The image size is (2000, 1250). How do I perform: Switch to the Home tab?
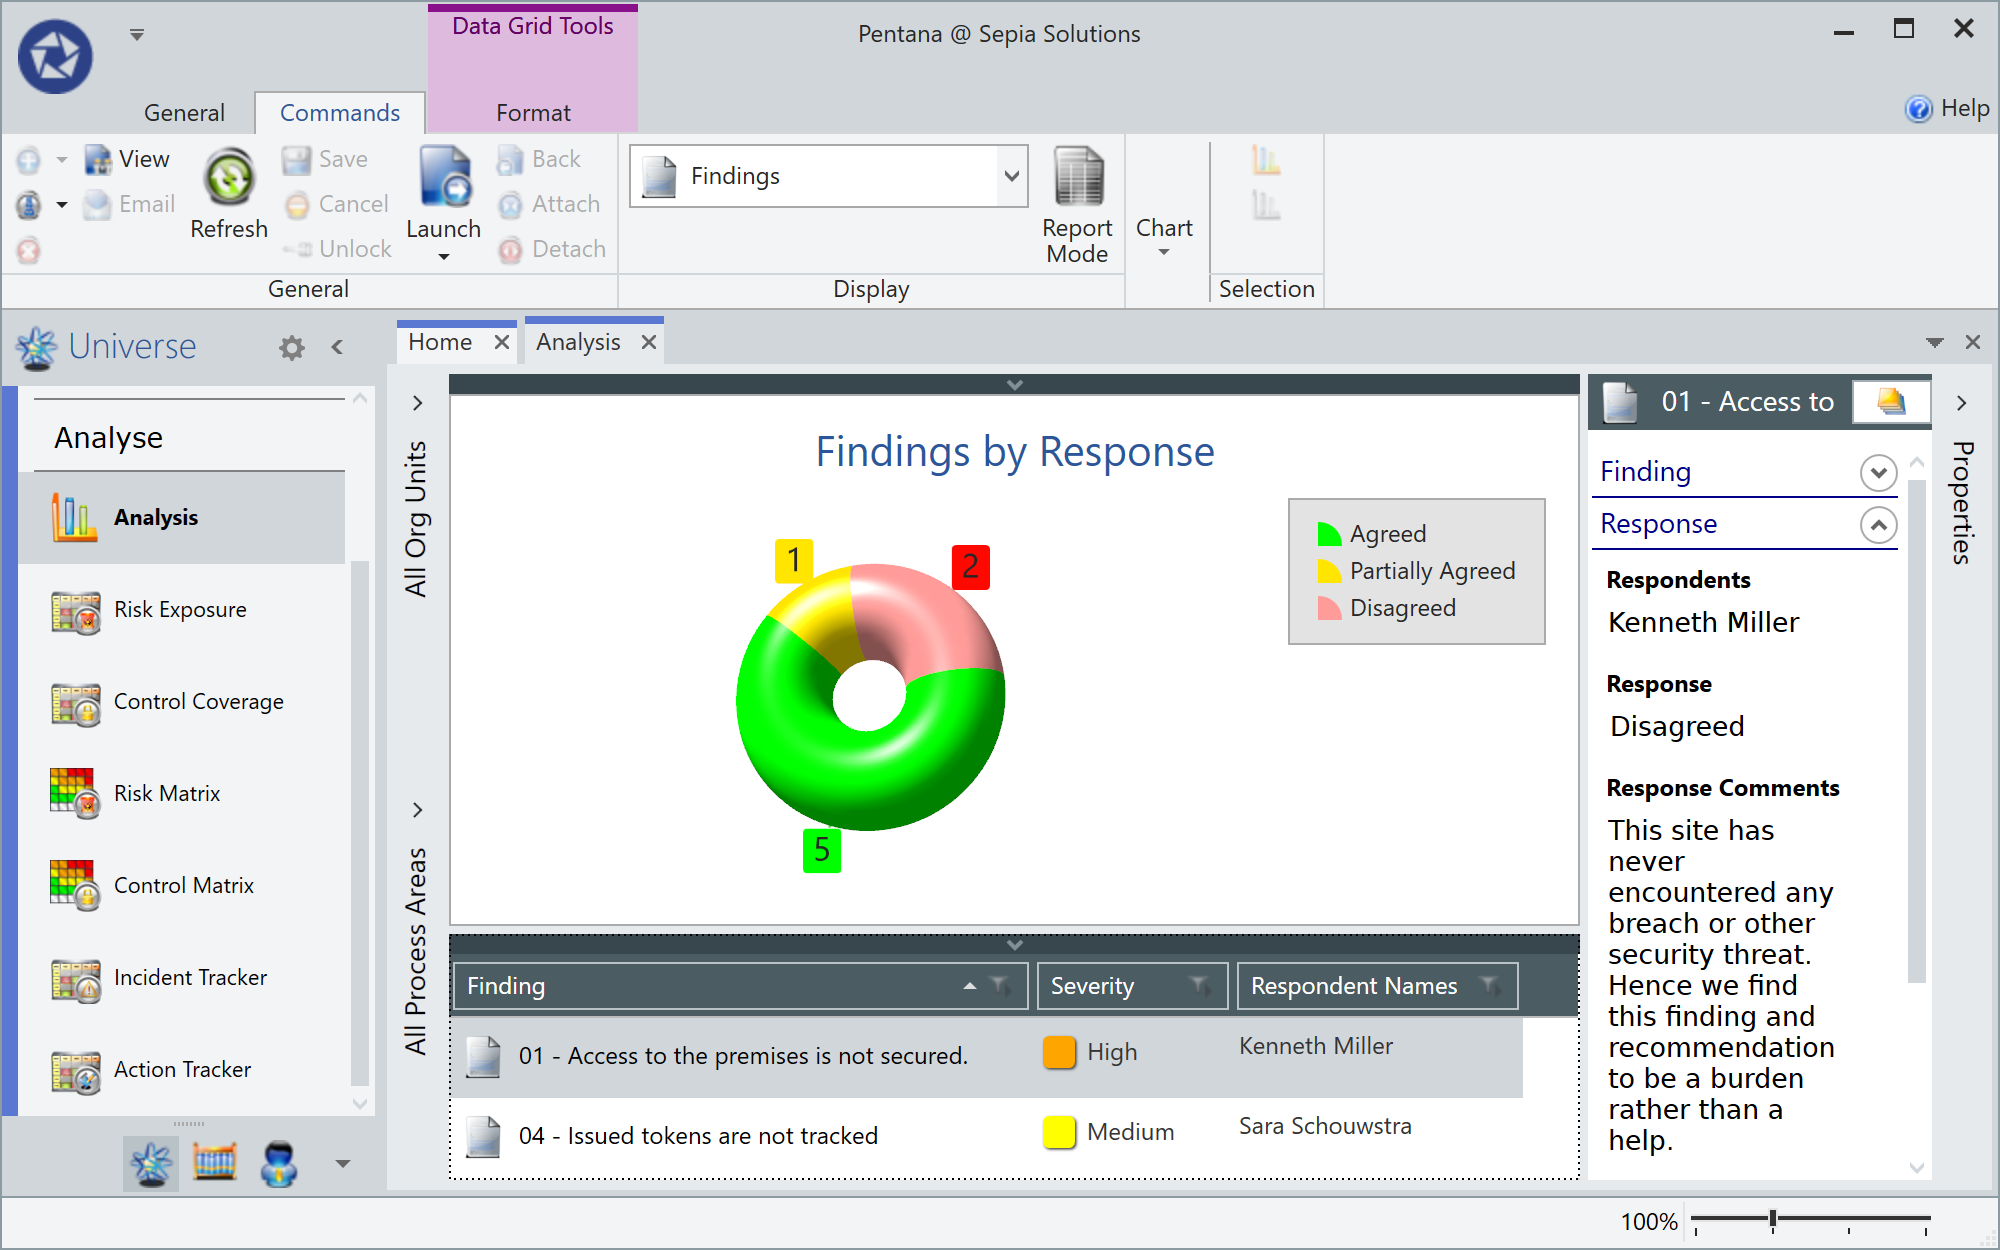pyautogui.click(x=440, y=341)
